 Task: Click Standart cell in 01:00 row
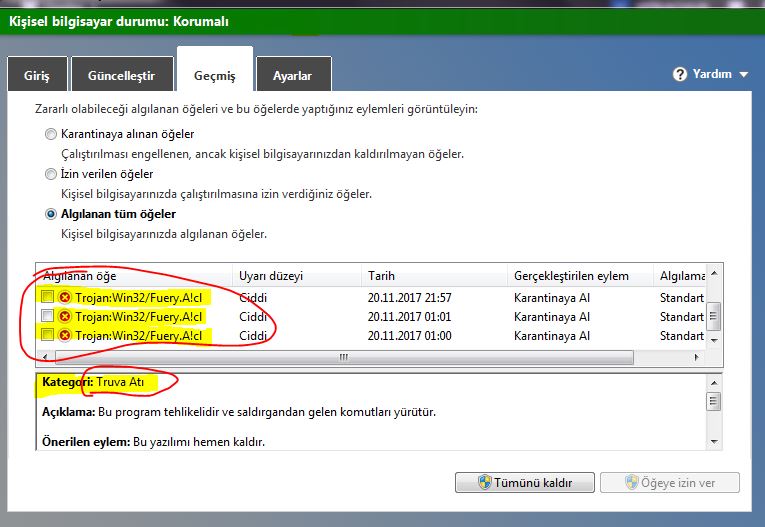[682, 336]
